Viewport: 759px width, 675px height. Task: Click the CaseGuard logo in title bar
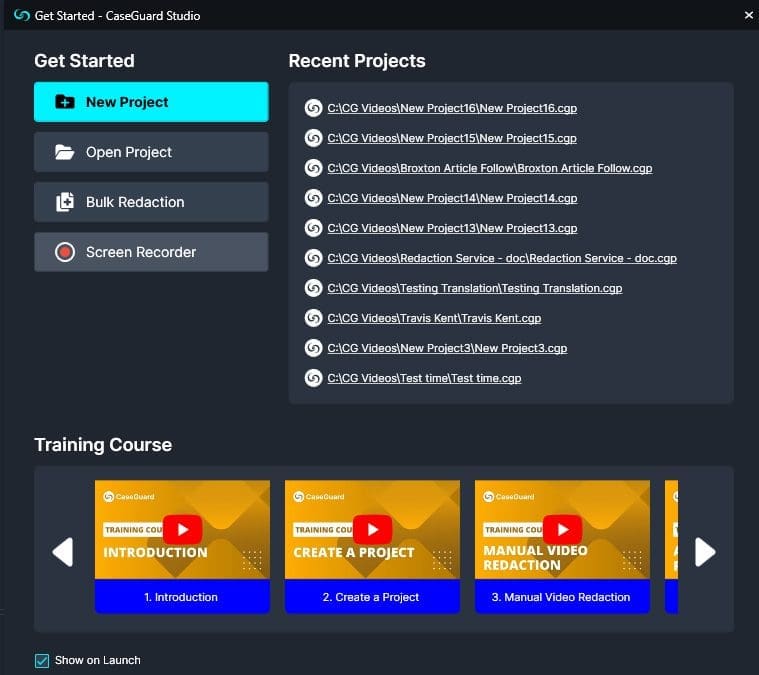[22, 15]
